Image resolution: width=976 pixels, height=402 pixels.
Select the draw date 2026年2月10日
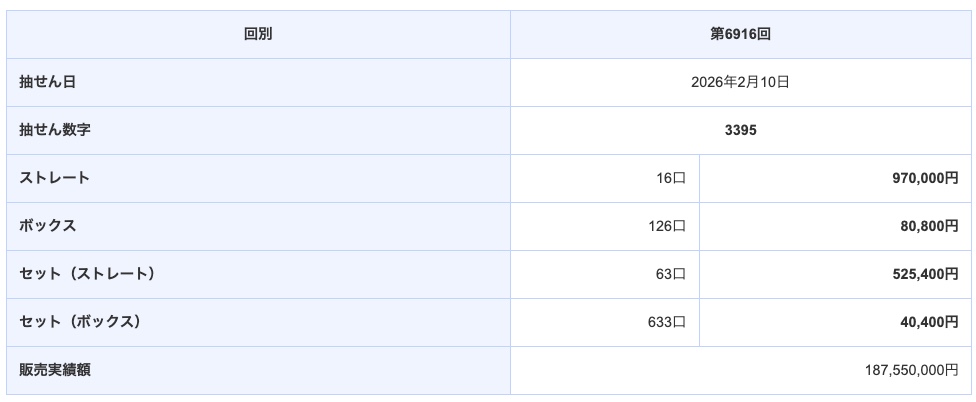point(740,82)
